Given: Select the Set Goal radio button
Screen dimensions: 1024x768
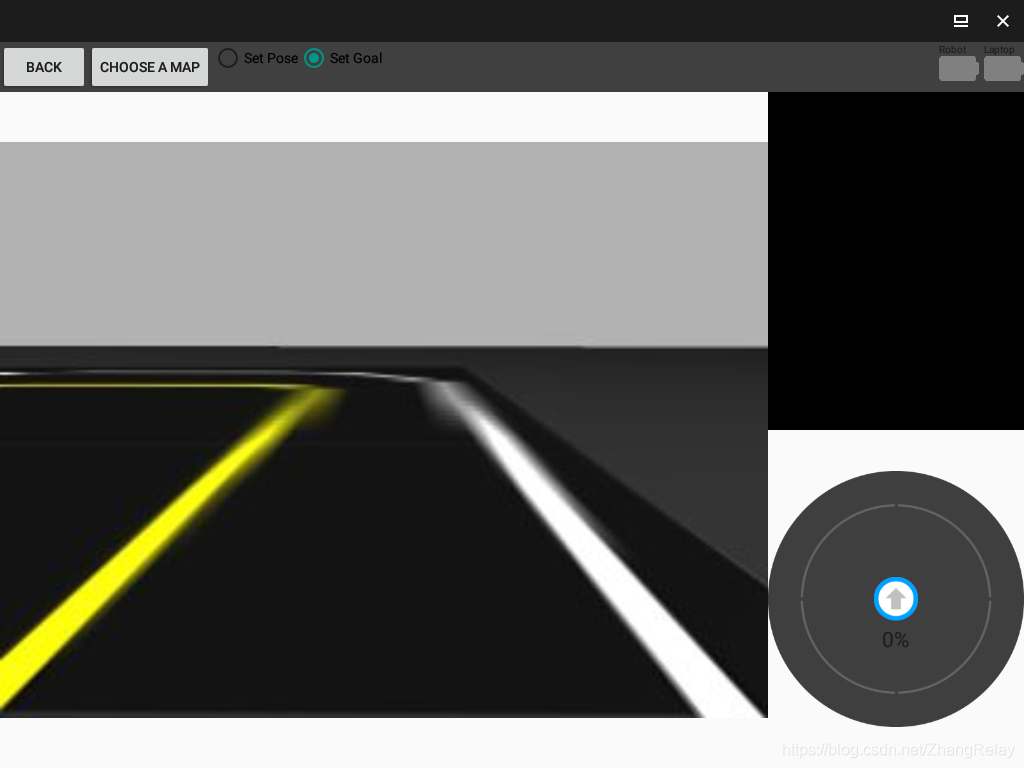Looking at the screenshot, I should click(x=314, y=58).
